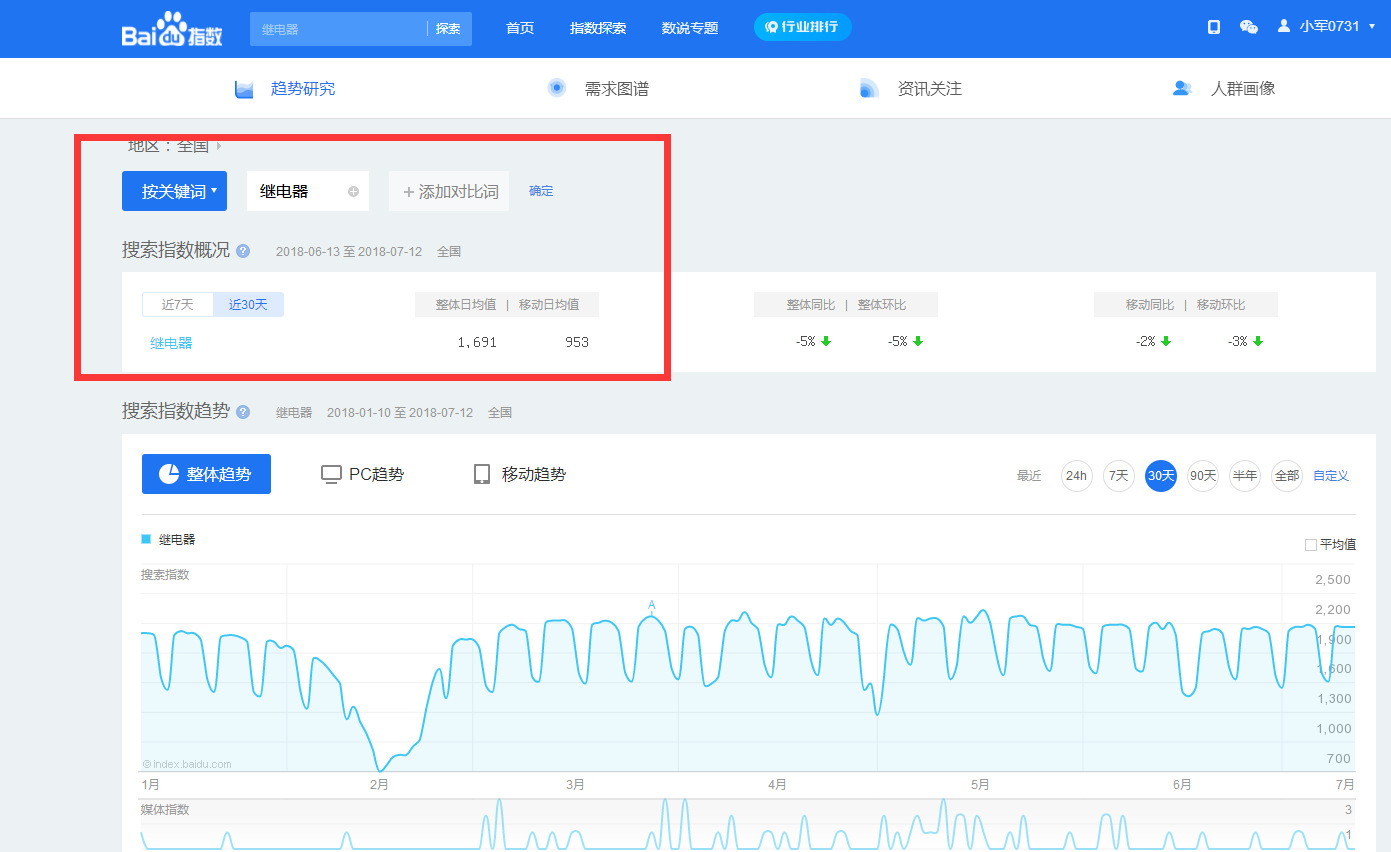
Task: Click the 移动日均值 value 953
Action: pos(577,342)
